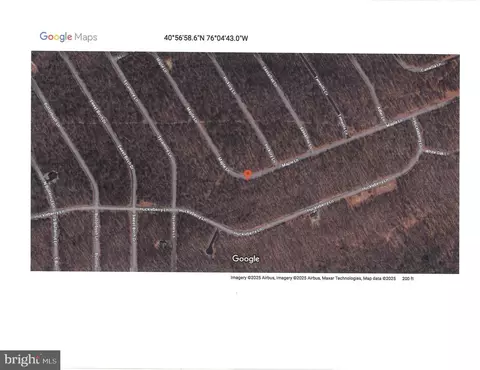This screenshot has height=370, width=480.
Task: Click the dark teardrop pond near bottom
Action: [211, 244]
